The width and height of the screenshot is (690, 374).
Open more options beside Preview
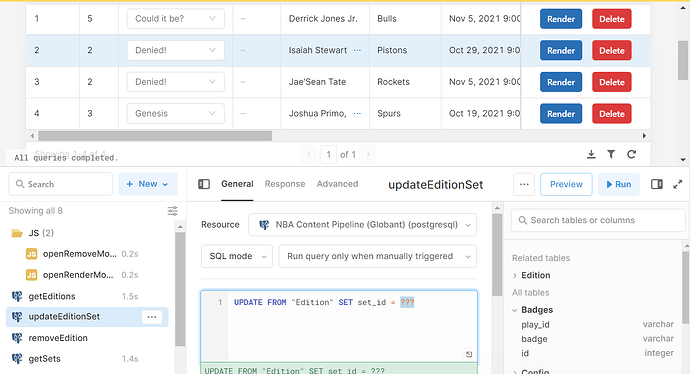(524, 184)
